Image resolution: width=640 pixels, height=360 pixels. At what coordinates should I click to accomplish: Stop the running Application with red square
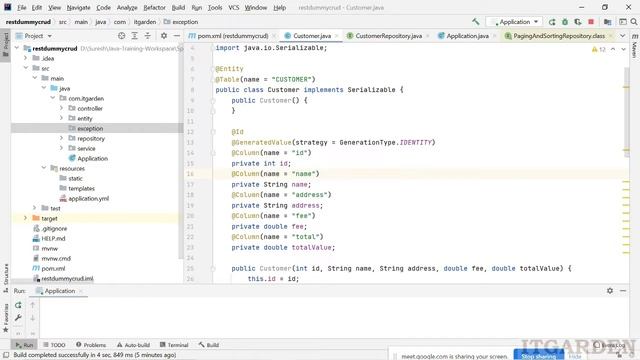(591, 22)
